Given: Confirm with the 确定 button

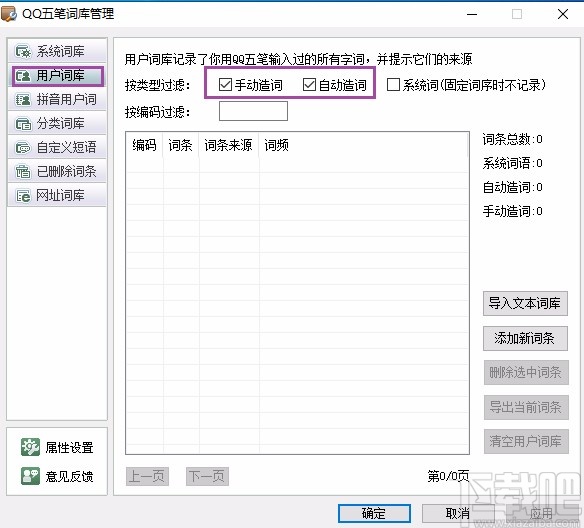Looking at the screenshot, I should tap(374, 513).
